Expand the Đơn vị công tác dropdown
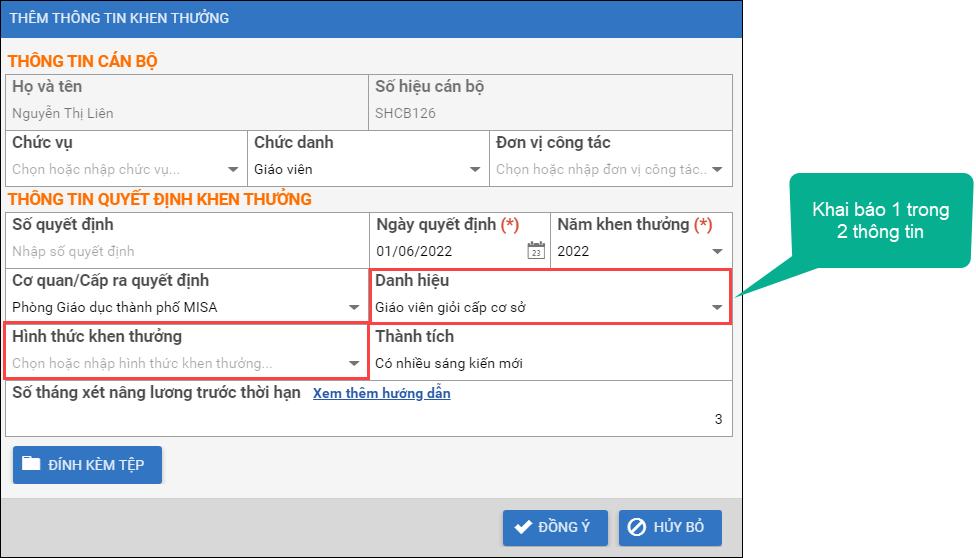 (717, 170)
